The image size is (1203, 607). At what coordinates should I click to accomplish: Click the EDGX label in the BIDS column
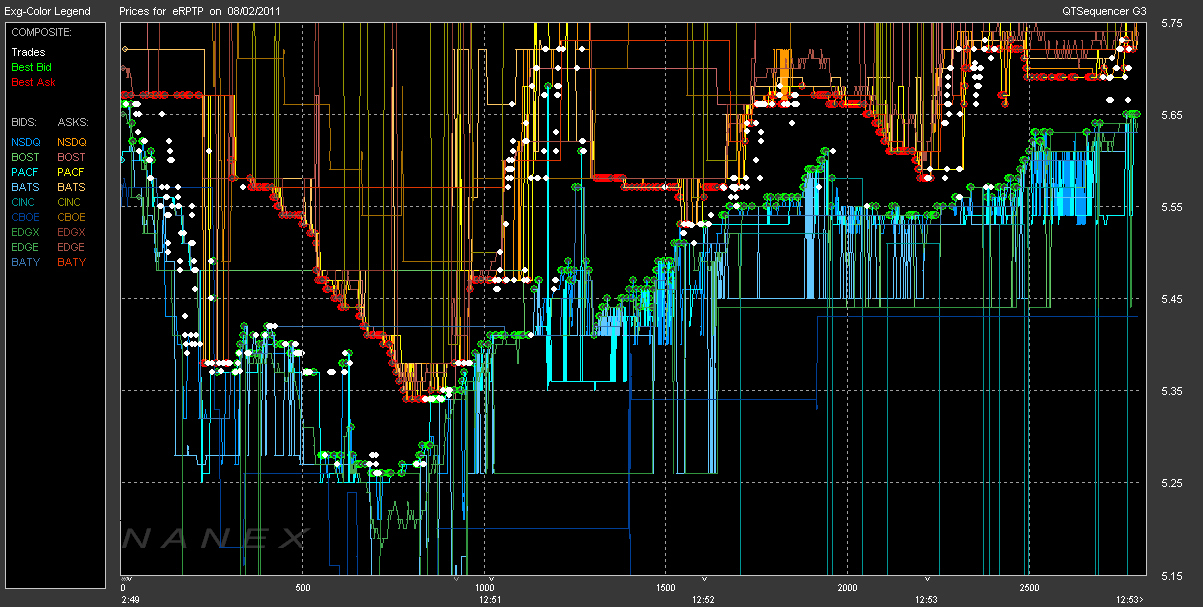click(x=25, y=232)
